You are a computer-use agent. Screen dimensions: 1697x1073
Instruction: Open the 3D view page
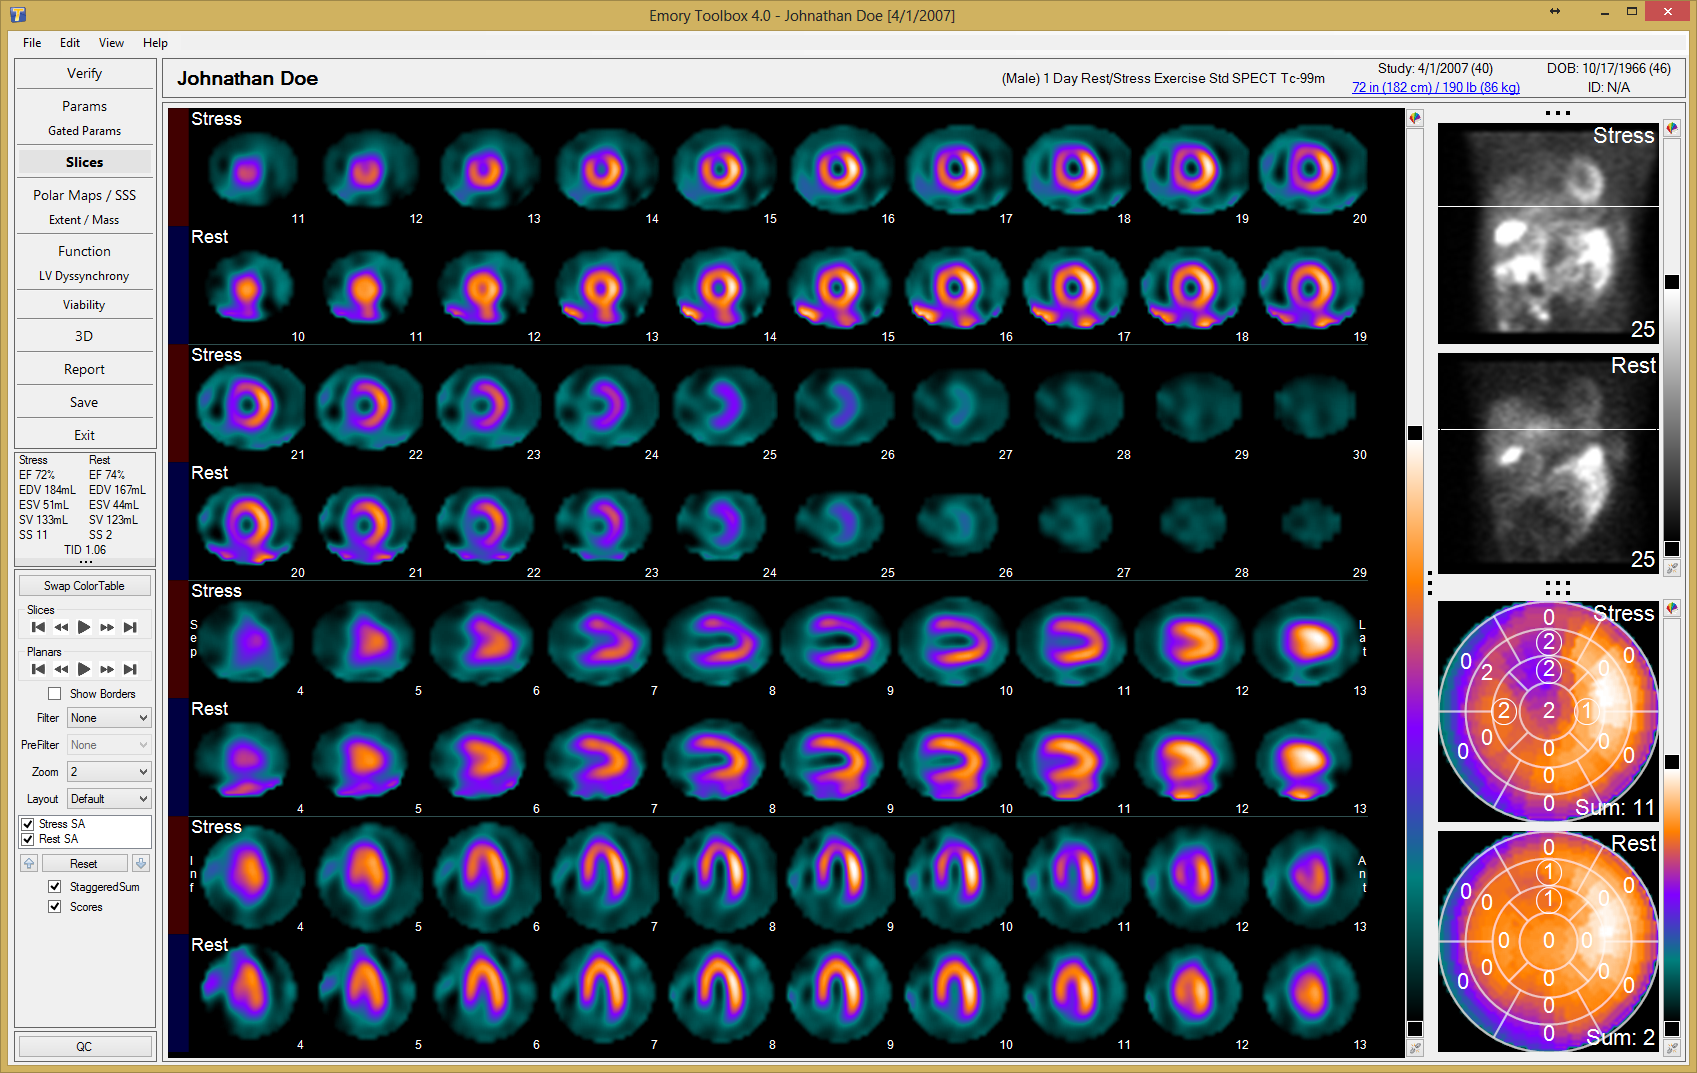(85, 336)
